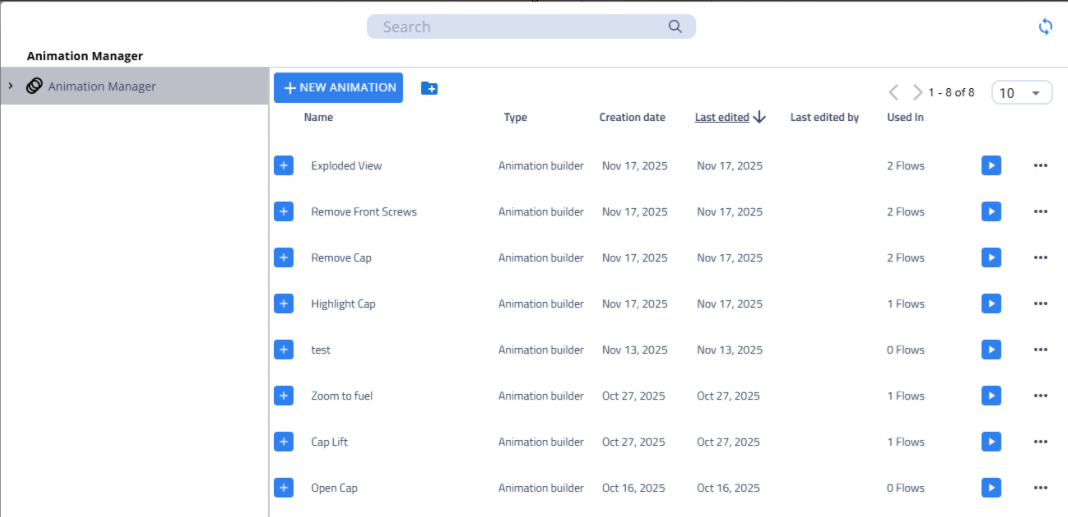1068x517 pixels.
Task: Click the New Animation button
Action: 338,88
